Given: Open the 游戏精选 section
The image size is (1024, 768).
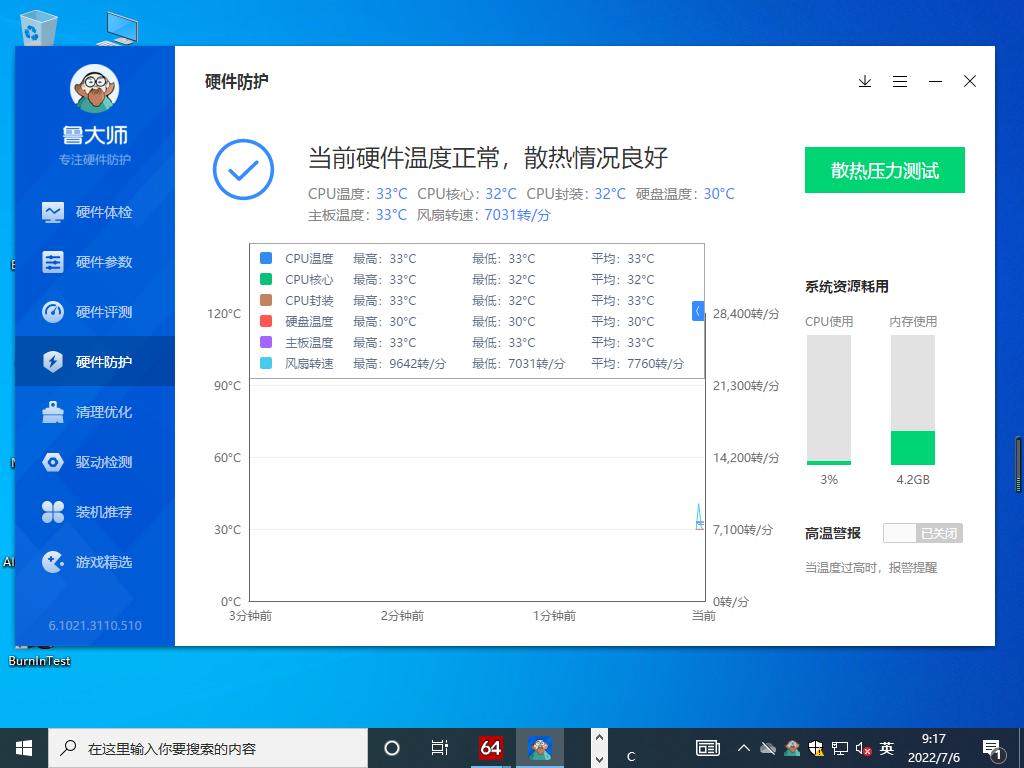Looking at the screenshot, I should click(94, 562).
